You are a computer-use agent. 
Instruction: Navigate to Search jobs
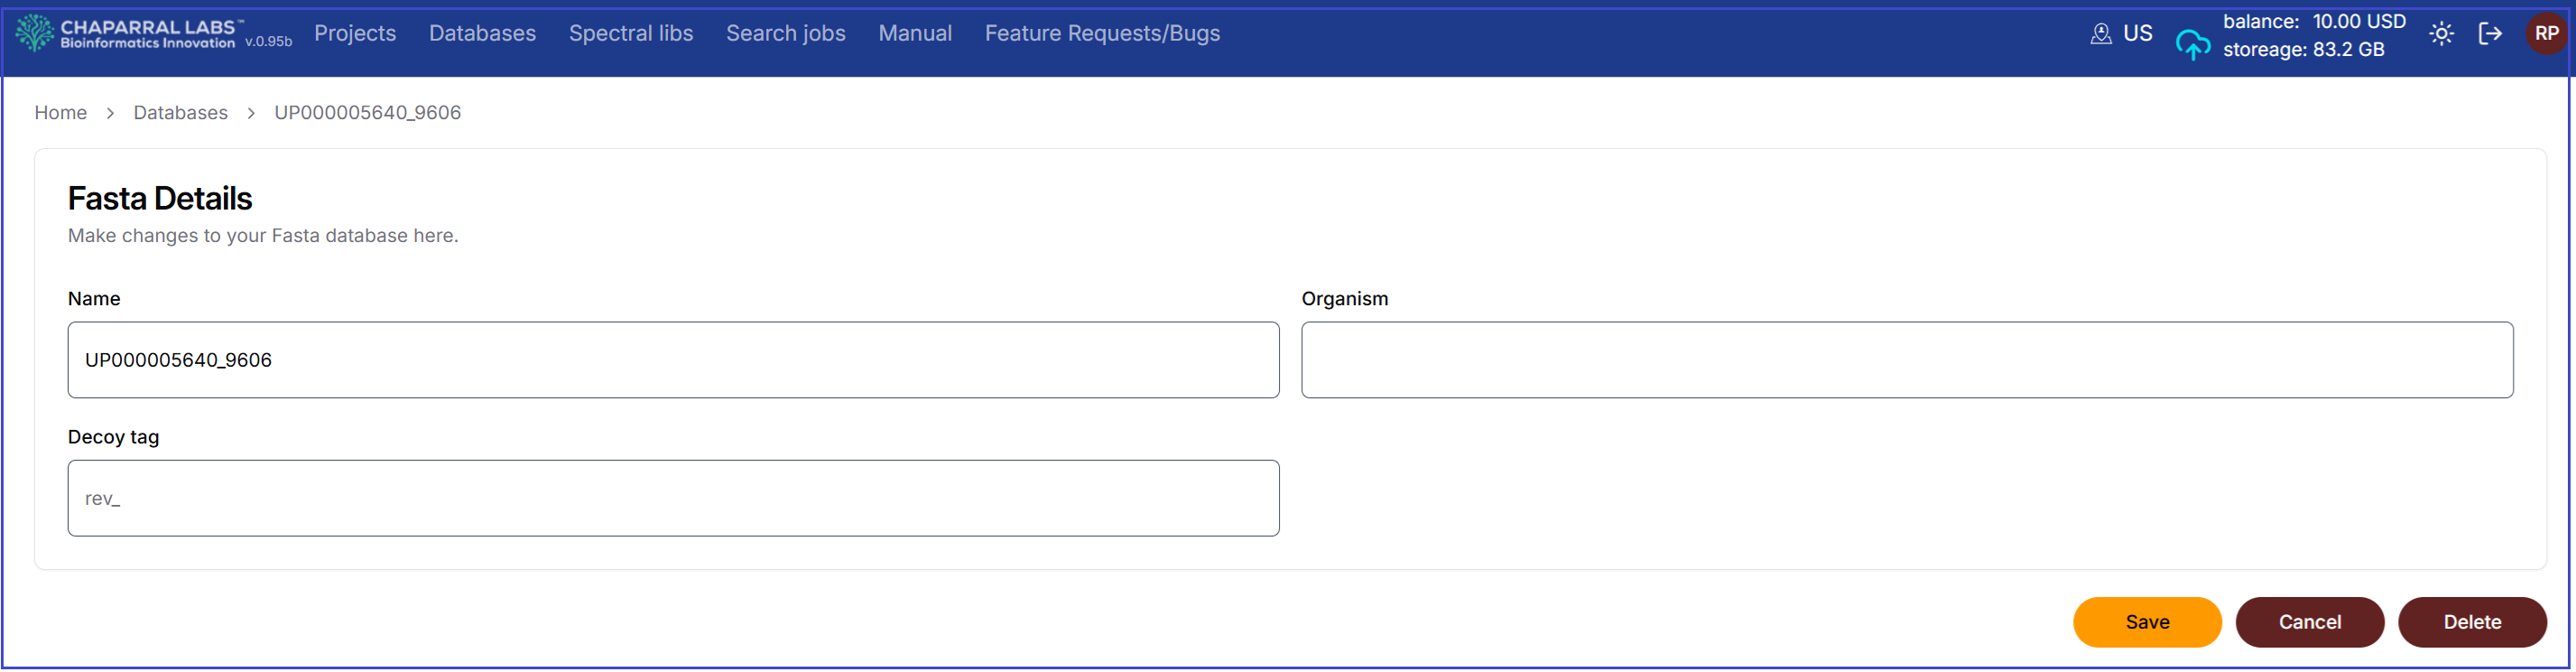(785, 34)
